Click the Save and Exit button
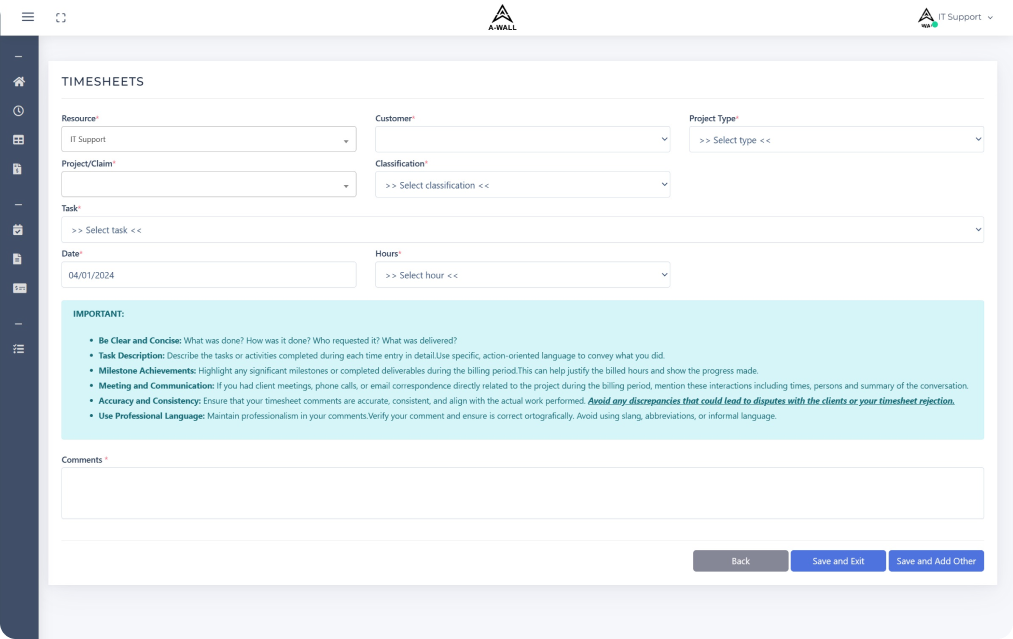 click(x=837, y=561)
